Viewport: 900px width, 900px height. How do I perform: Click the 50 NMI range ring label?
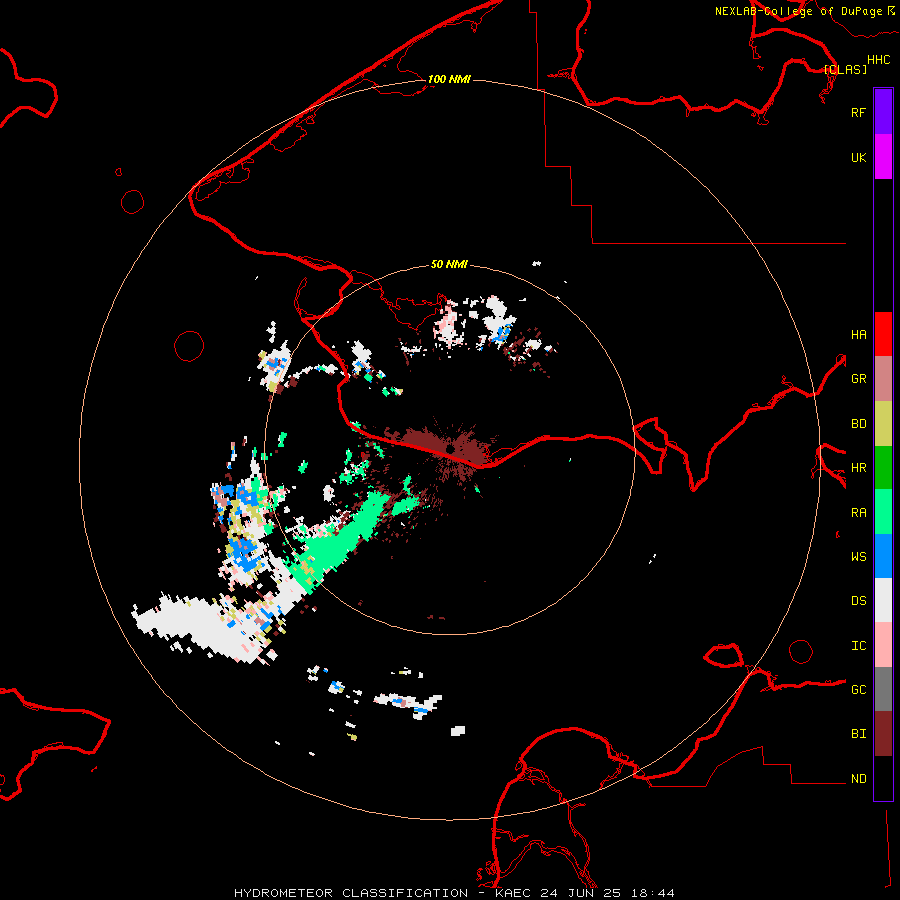[x=449, y=264]
